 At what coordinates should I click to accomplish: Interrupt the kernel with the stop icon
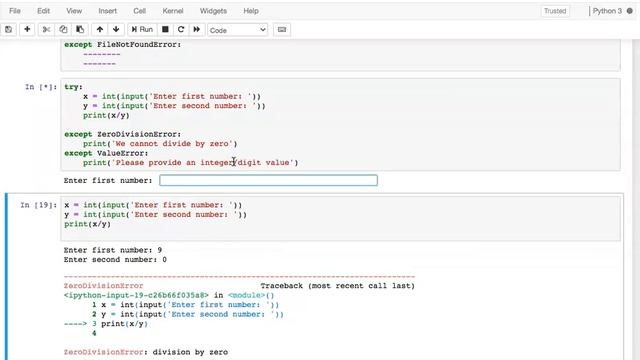click(165, 29)
